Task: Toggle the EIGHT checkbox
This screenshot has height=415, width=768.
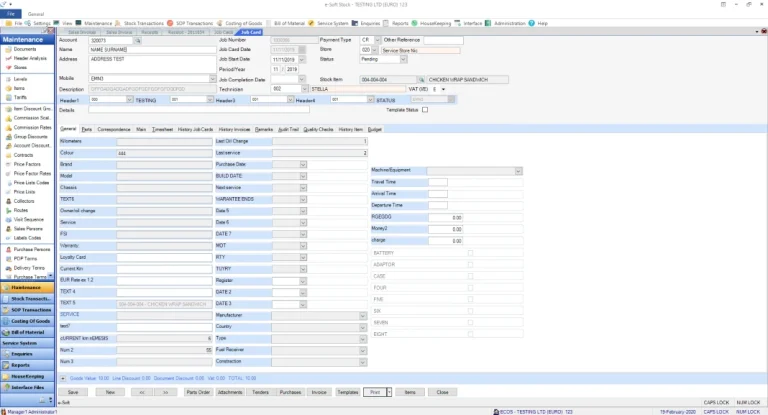Action: pos(470,334)
